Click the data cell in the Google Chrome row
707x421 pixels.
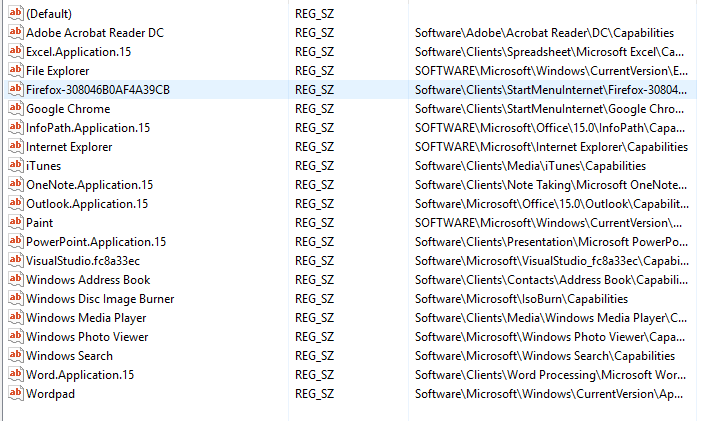(549, 109)
